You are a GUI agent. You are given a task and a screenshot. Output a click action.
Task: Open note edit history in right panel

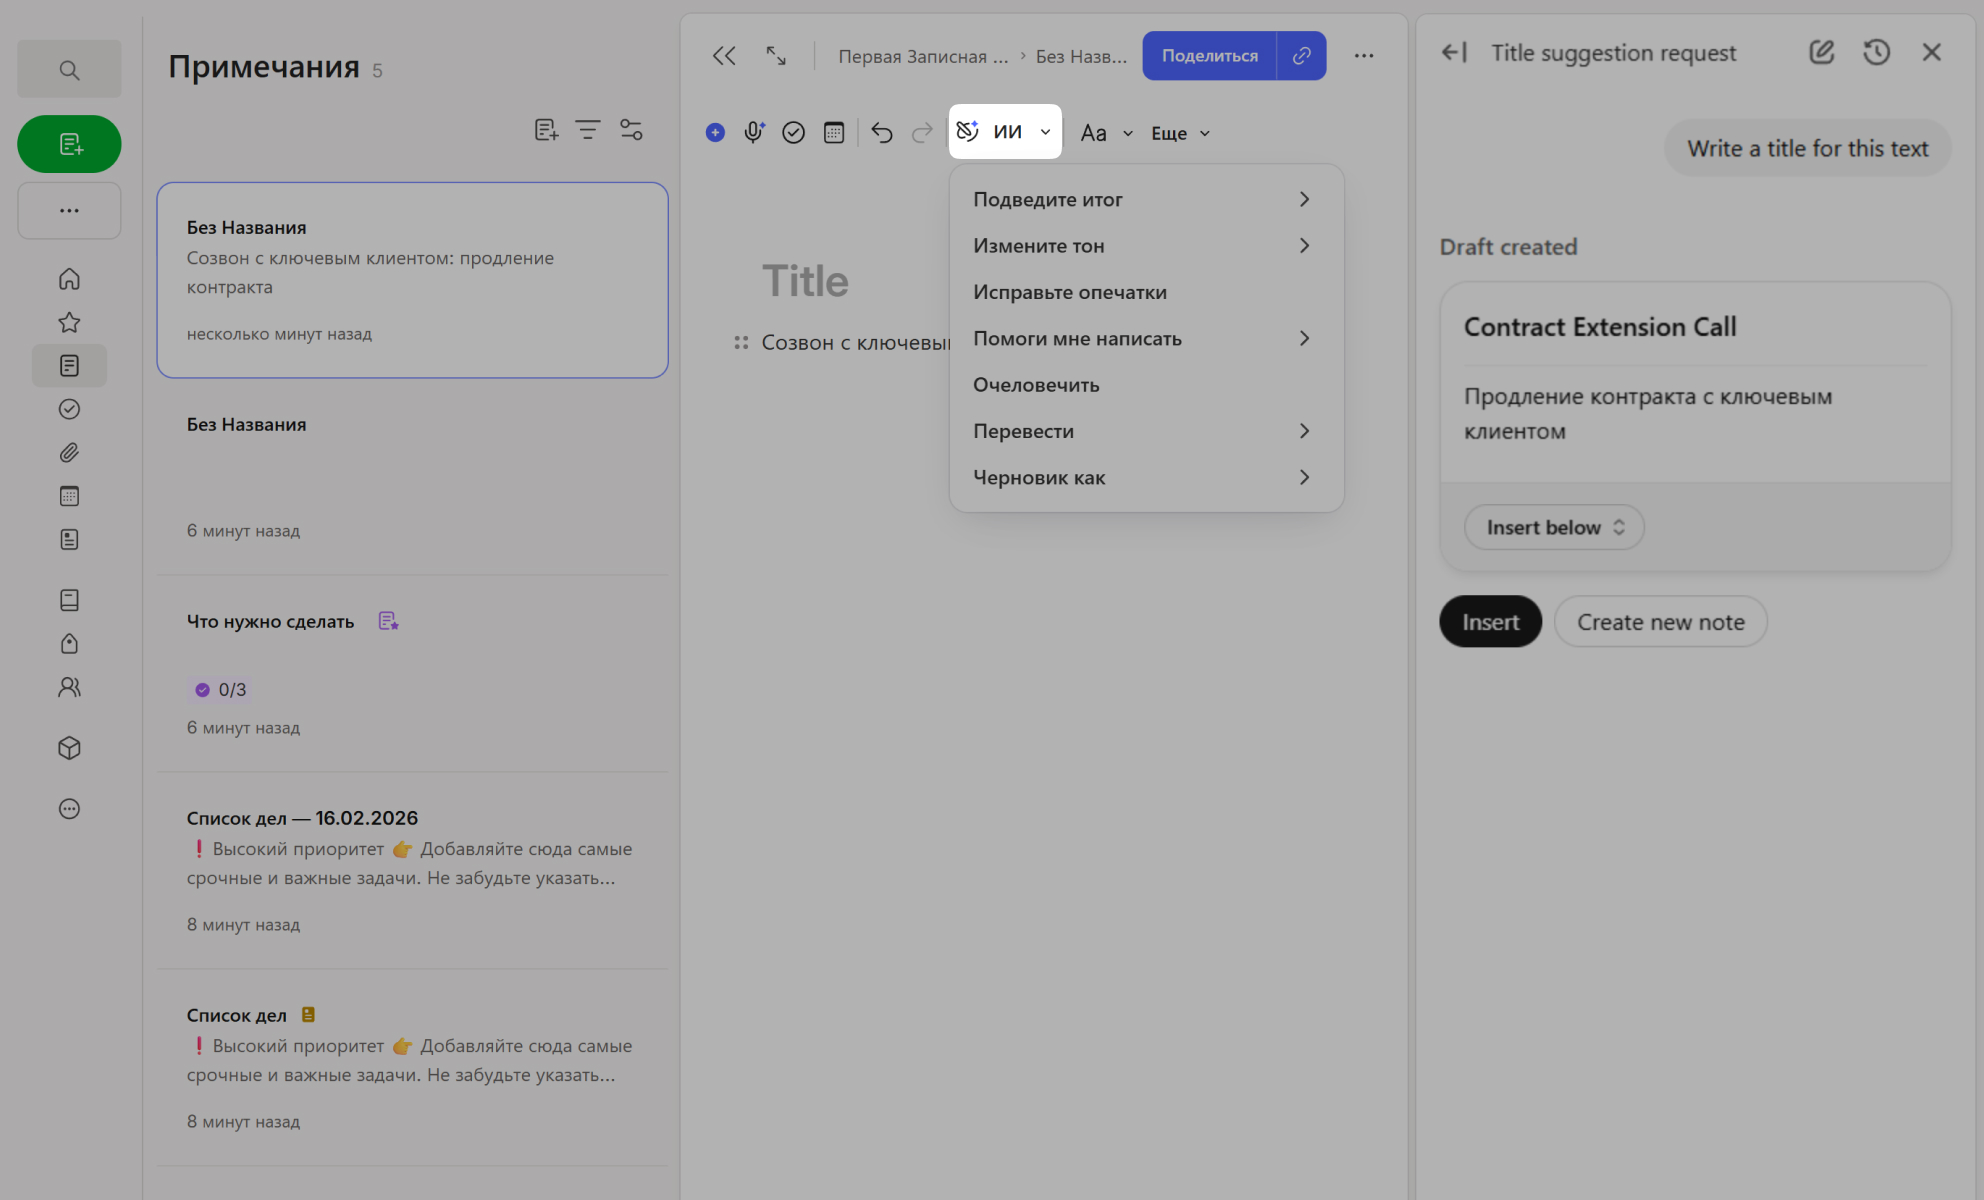coord(1877,52)
